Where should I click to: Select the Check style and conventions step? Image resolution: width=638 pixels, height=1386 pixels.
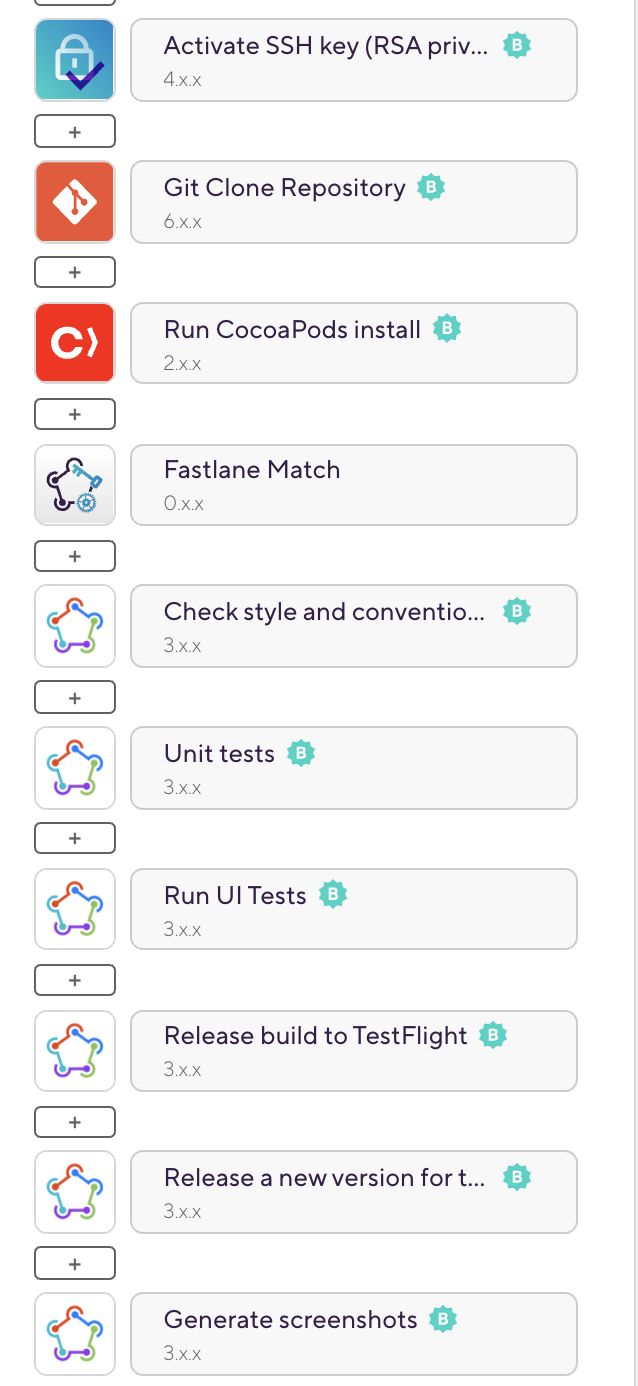click(354, 626)
